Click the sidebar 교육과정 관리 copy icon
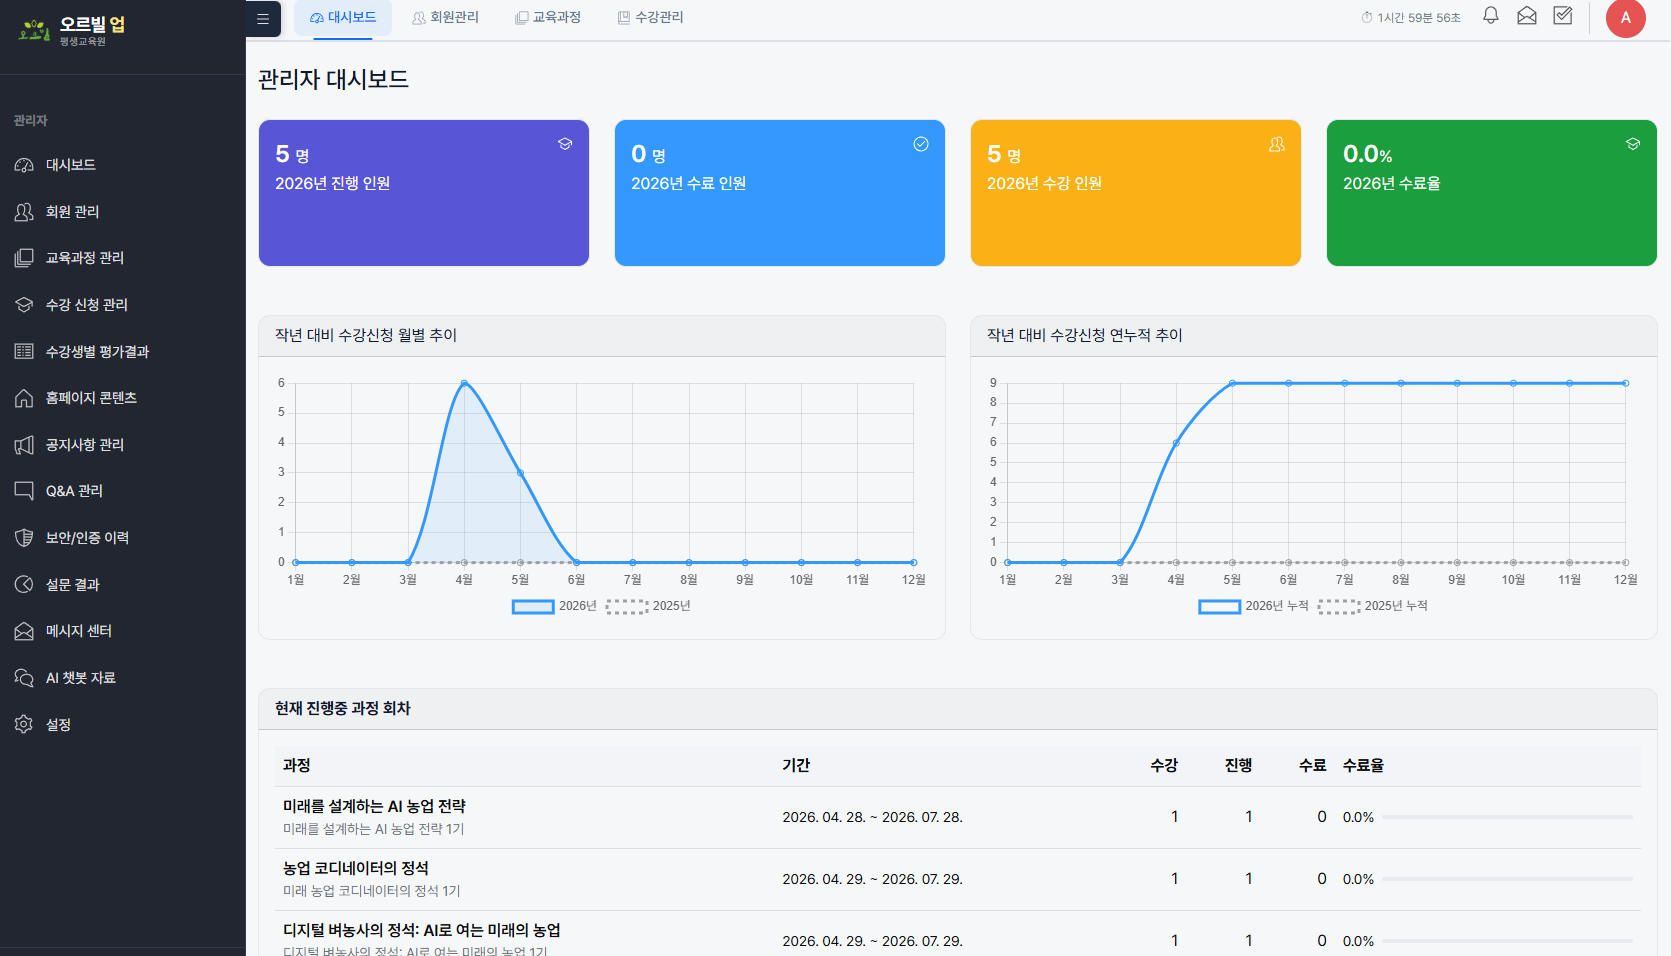Viewport: 1671px width, 956px height. [24, 258]
